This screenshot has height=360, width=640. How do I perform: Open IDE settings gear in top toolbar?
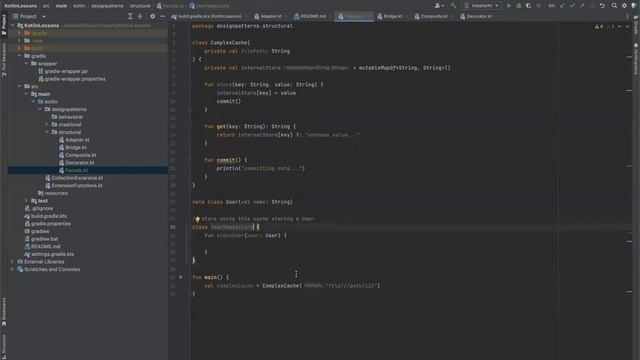(x=624, y=6)
